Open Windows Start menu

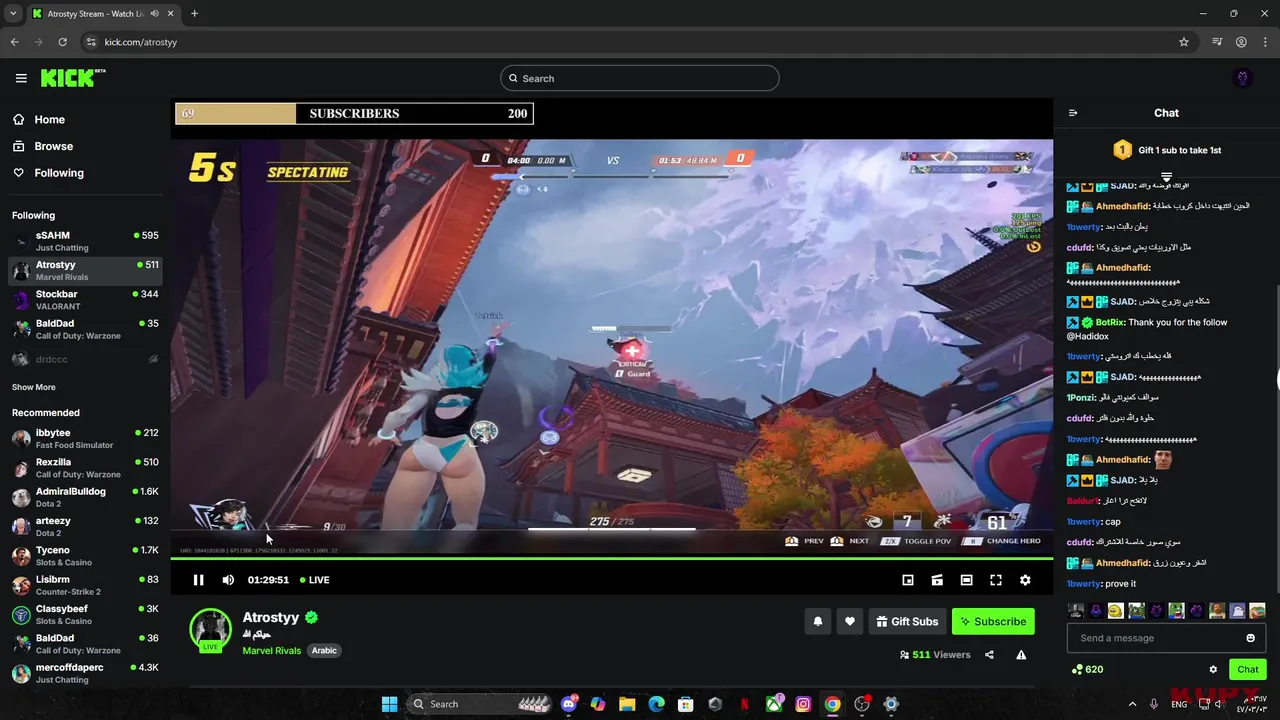point(389,704)
